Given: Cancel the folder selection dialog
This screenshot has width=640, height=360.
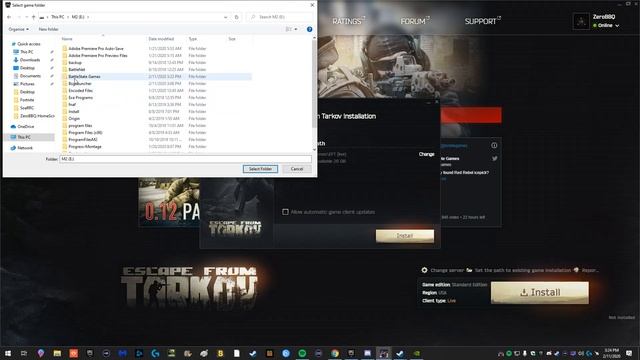Looking at the screenshot, I should (297, 169).
